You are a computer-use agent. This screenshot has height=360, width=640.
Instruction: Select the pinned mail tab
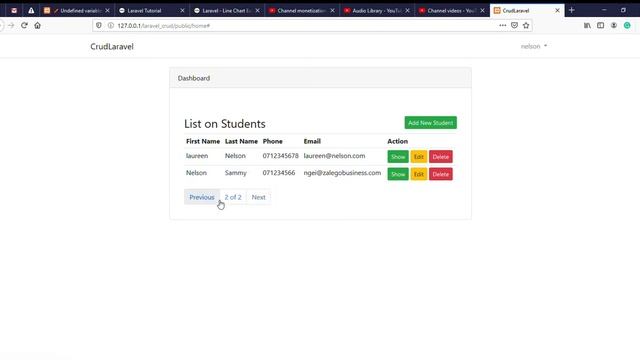point(14,11)
